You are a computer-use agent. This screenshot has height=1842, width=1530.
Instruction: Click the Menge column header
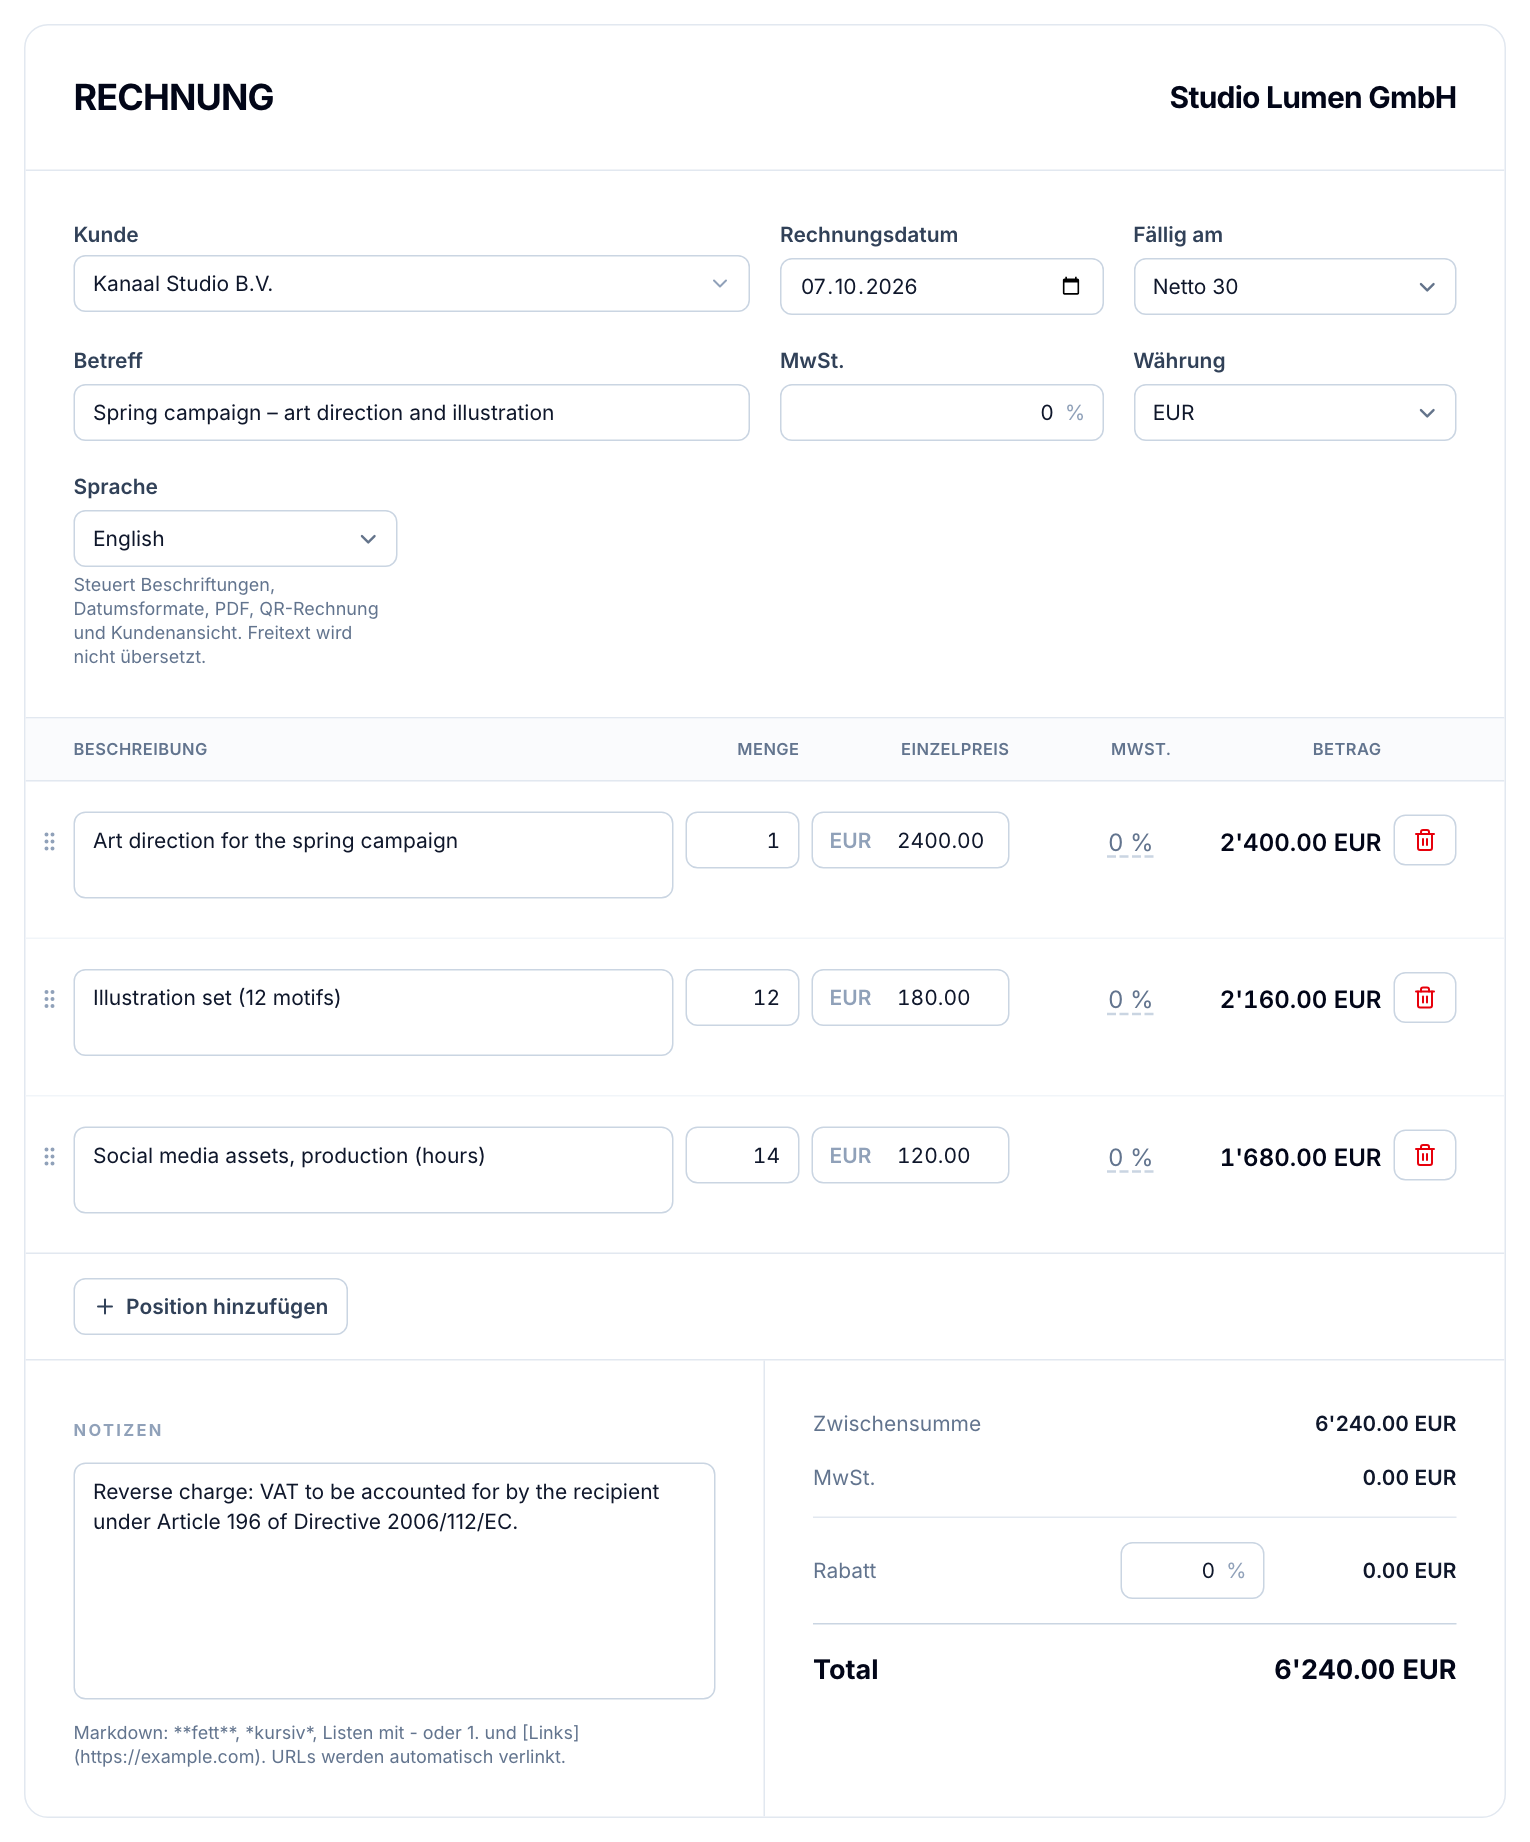pos(767,749)
